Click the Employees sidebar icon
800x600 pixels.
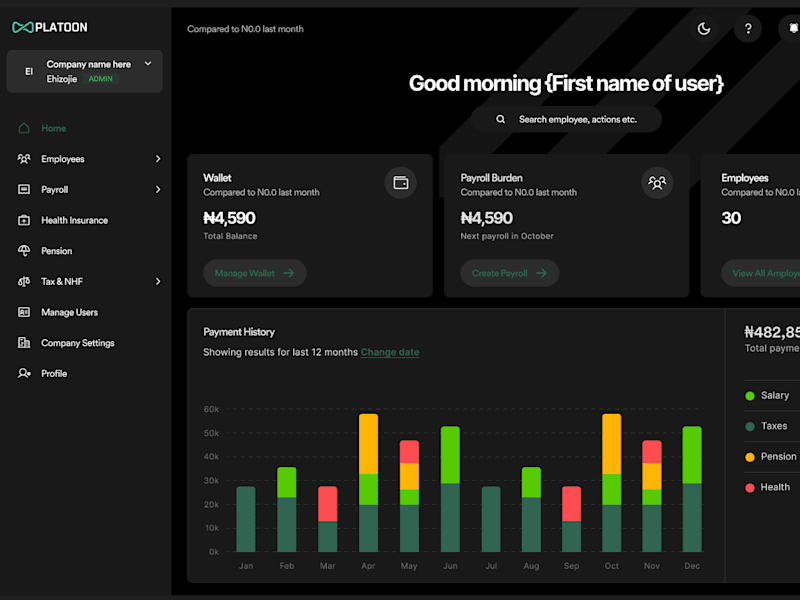24,159
